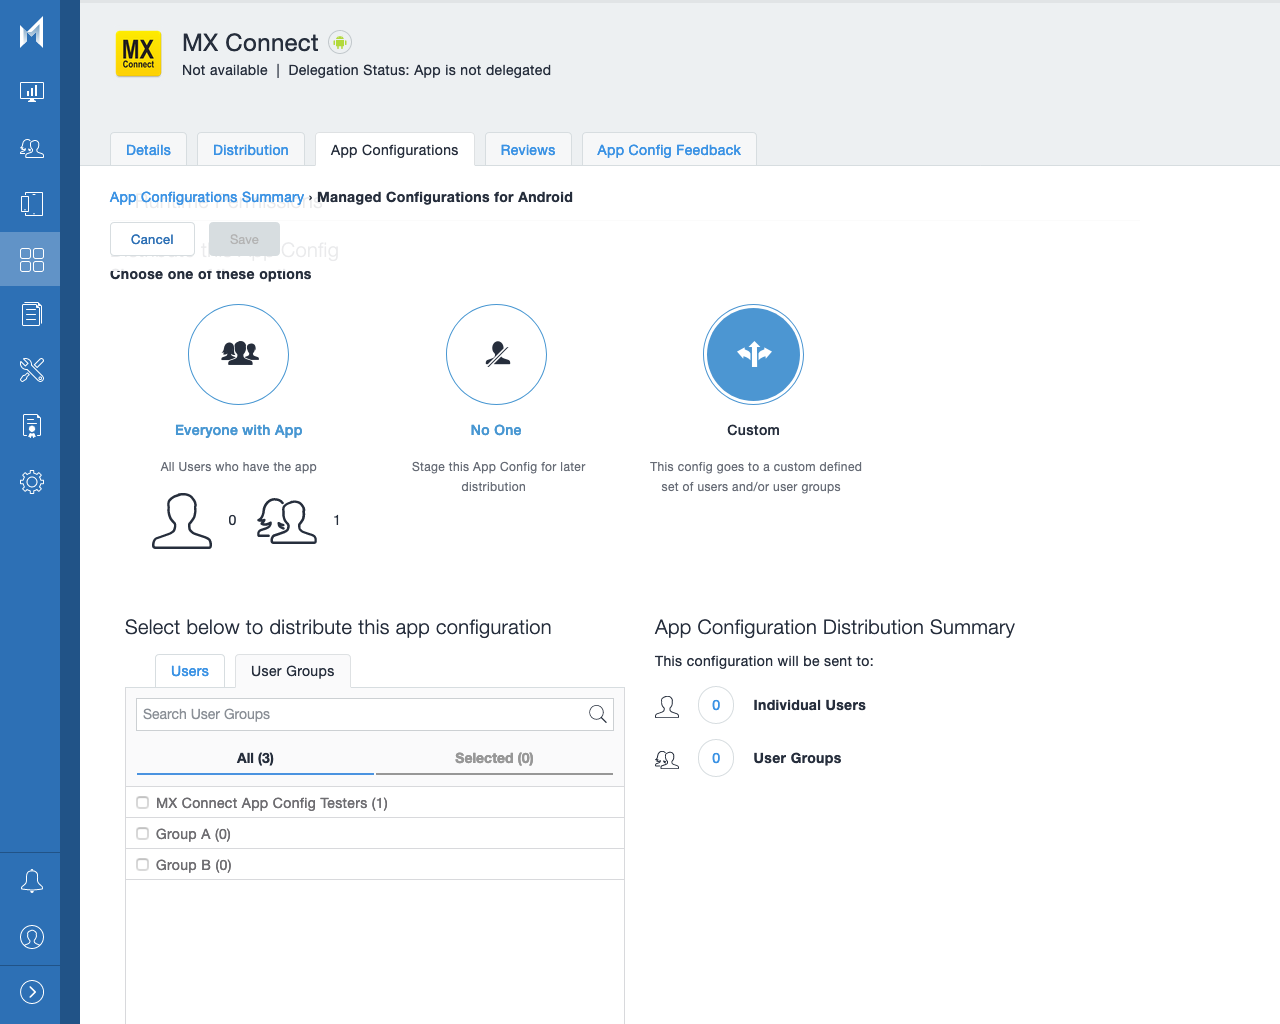Check the MX Connect App Config Testers group
Image resolution: width=1280 pixels, height=1024 pixels.
[x=142, y=802]
